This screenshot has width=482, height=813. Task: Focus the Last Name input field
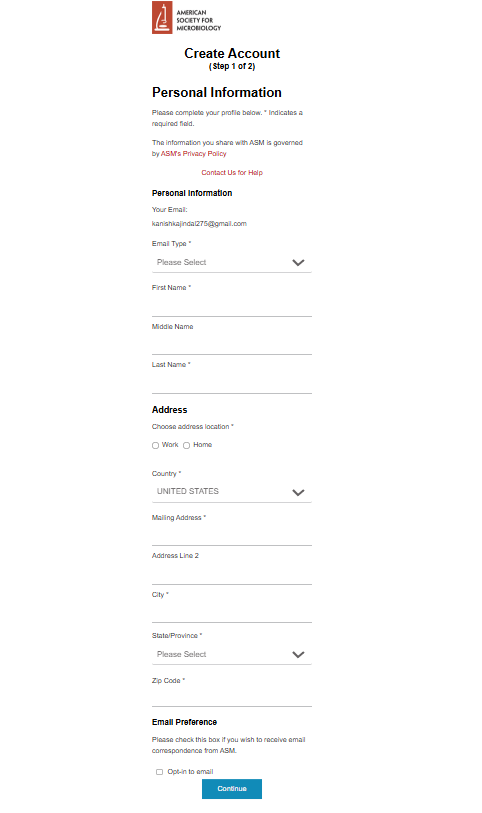point(232,383)
